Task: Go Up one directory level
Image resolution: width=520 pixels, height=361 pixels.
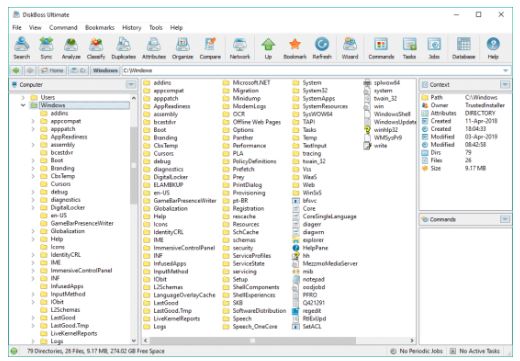Action: 268,48
